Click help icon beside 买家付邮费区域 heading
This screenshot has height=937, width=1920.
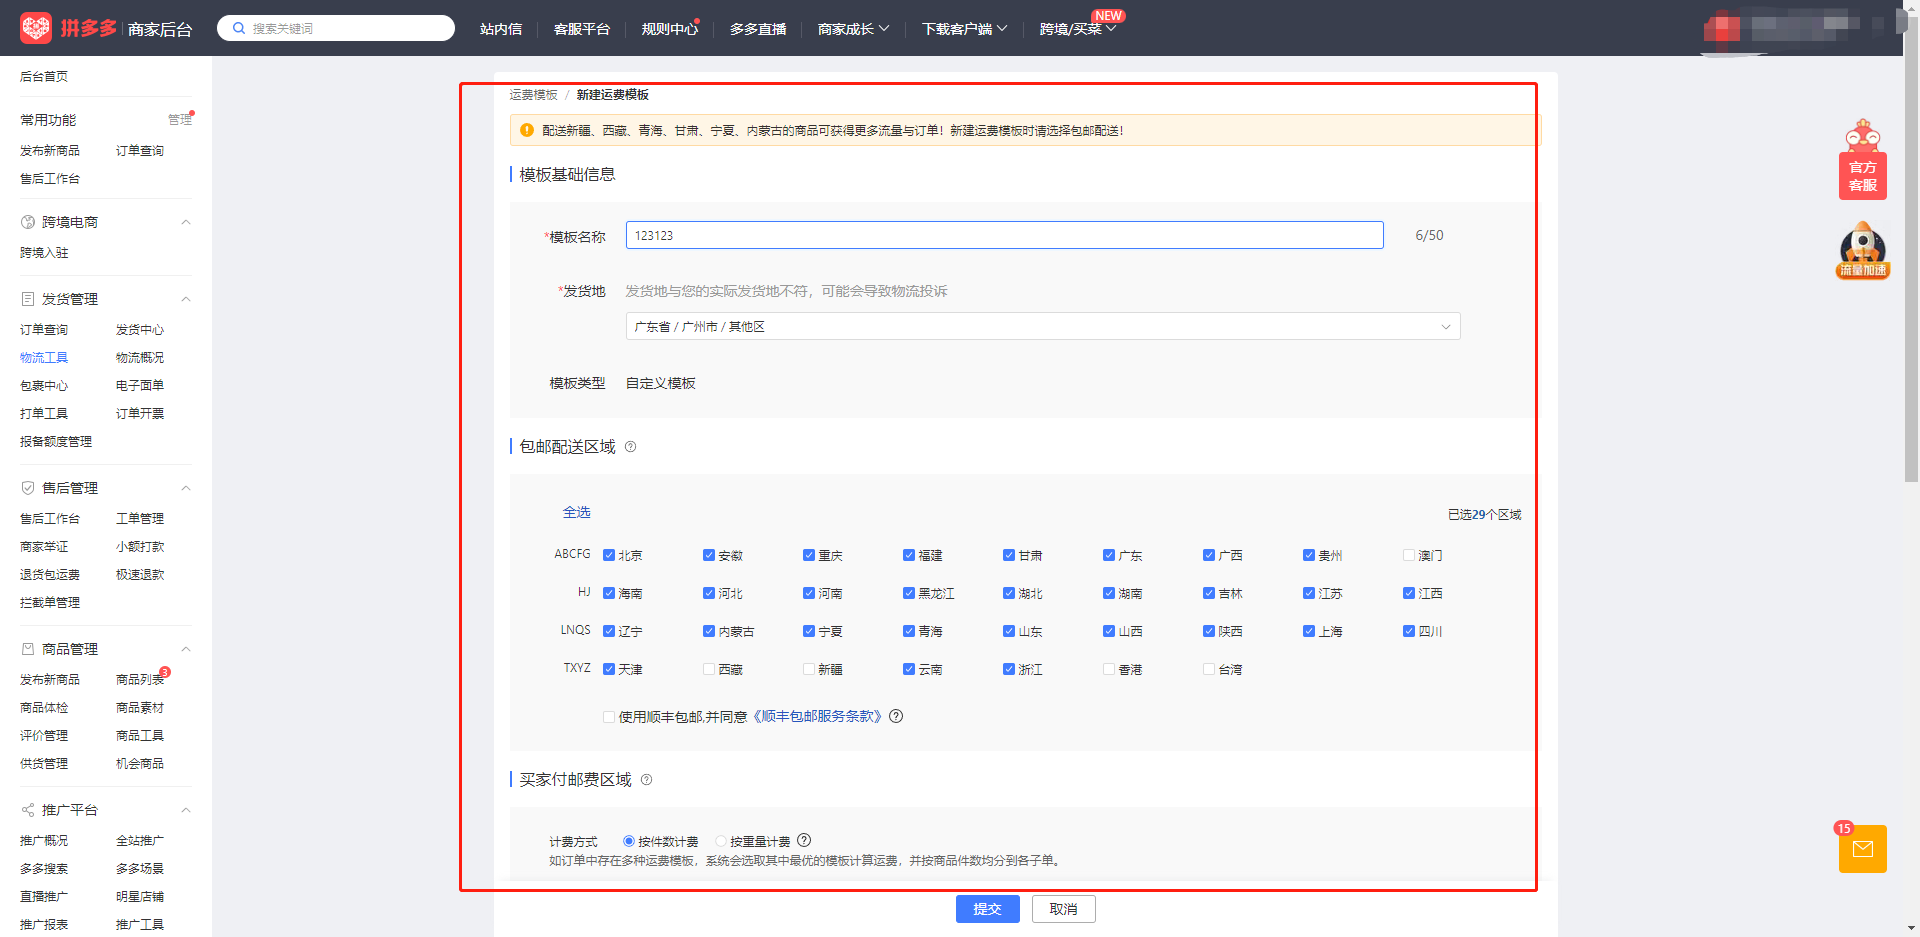(646, 780)
